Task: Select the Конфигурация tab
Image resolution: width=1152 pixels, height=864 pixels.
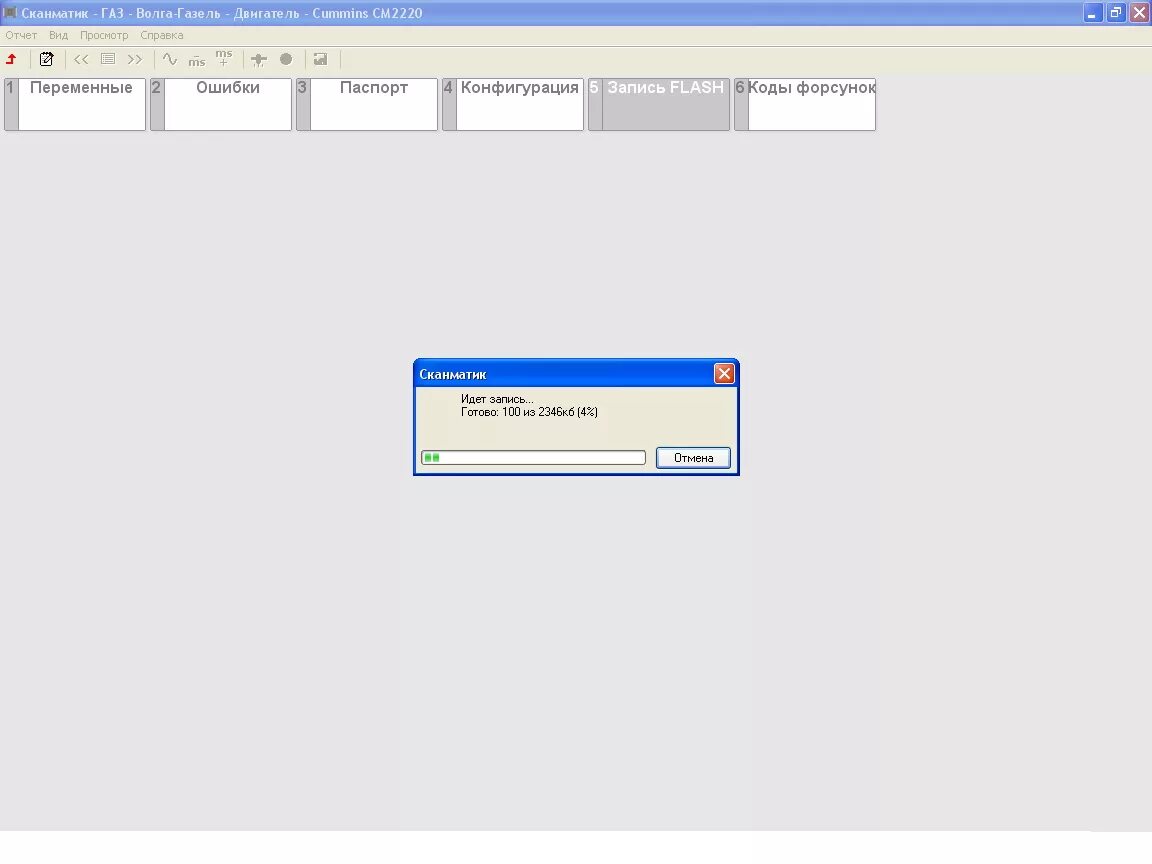Action: tap(513, 104)
